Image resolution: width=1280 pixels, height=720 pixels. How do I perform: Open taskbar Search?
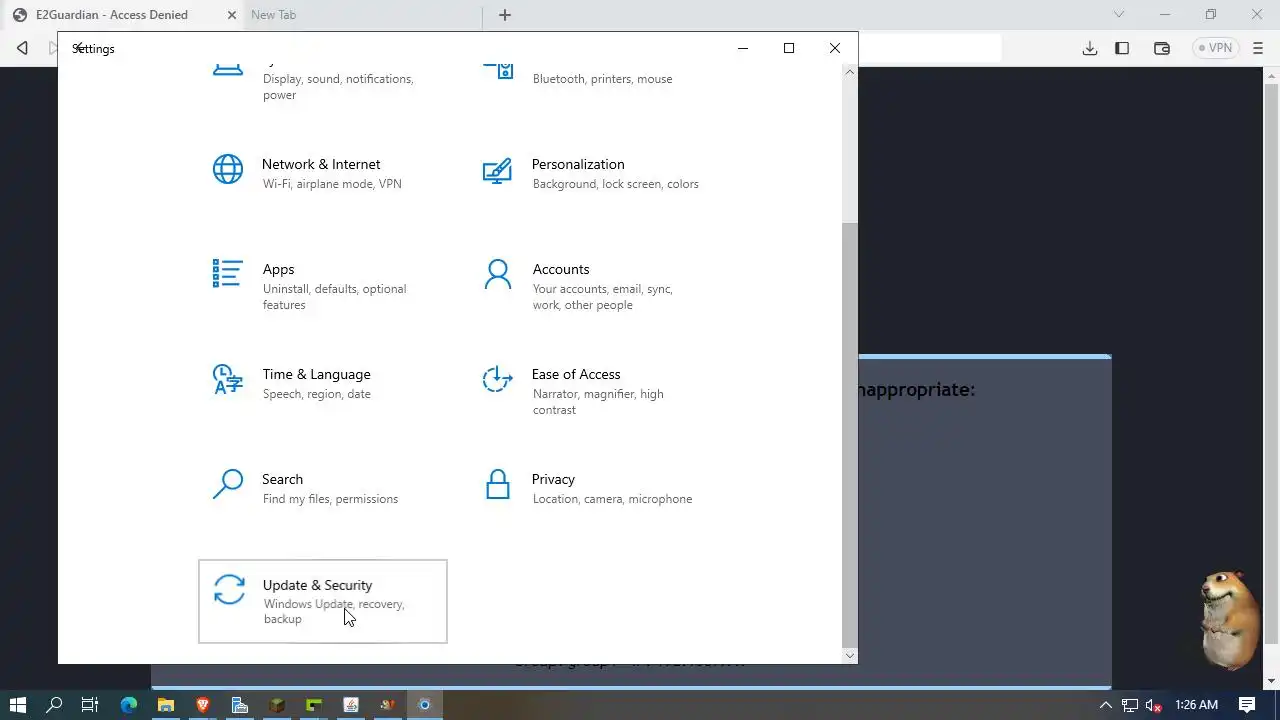coord(54,705)
